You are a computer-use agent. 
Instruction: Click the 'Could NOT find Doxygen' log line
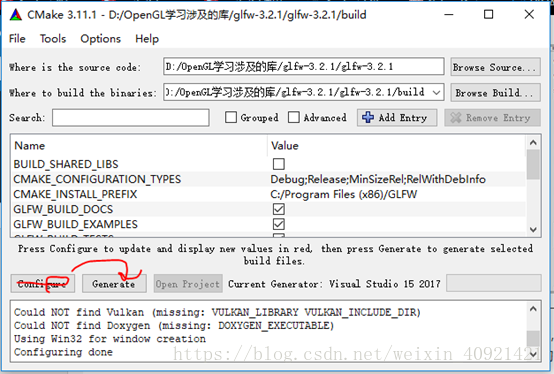point(174,325)
